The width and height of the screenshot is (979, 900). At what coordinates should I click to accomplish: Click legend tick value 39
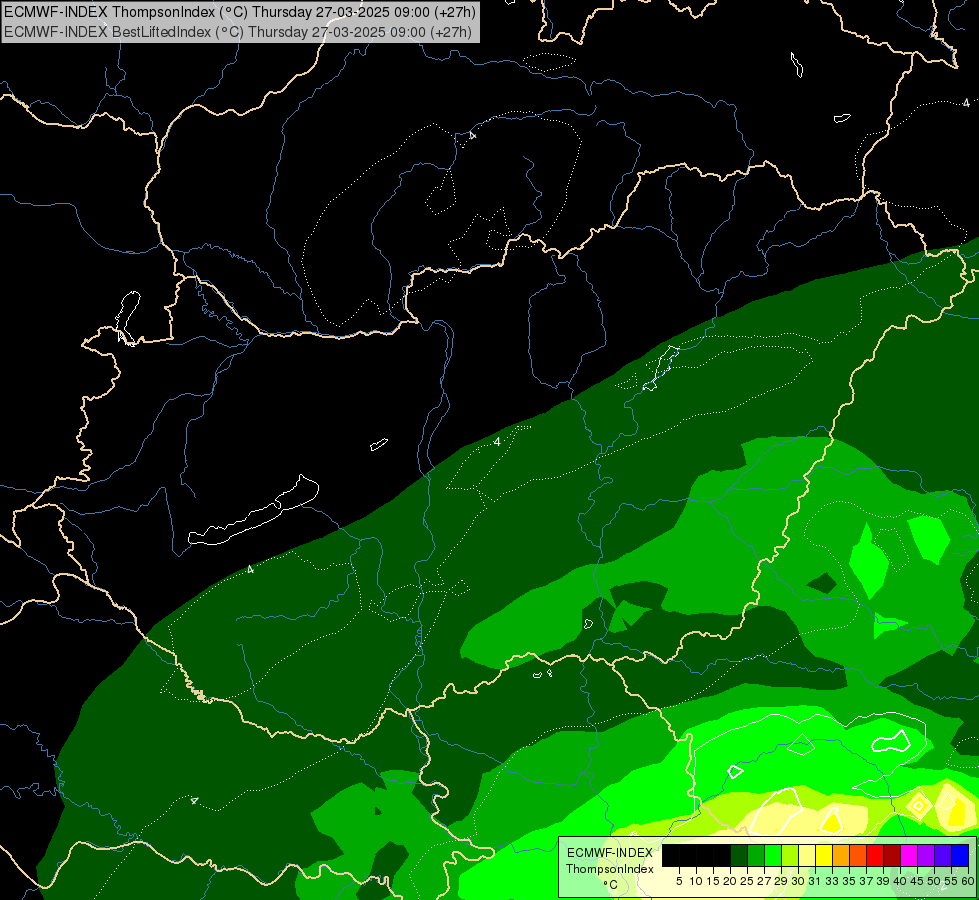click(883, 881)
